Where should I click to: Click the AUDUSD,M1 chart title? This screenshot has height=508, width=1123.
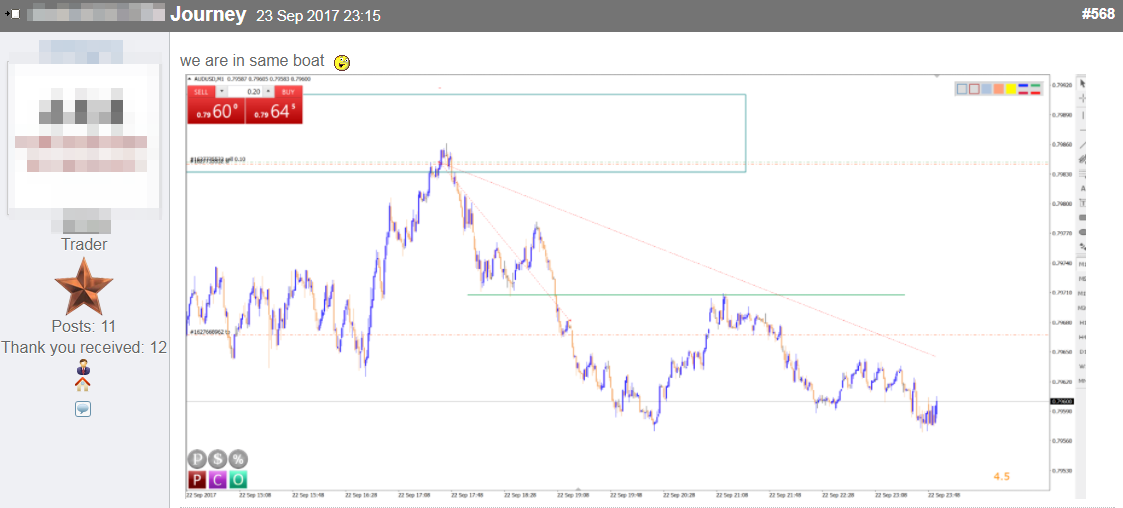[208, 80]
